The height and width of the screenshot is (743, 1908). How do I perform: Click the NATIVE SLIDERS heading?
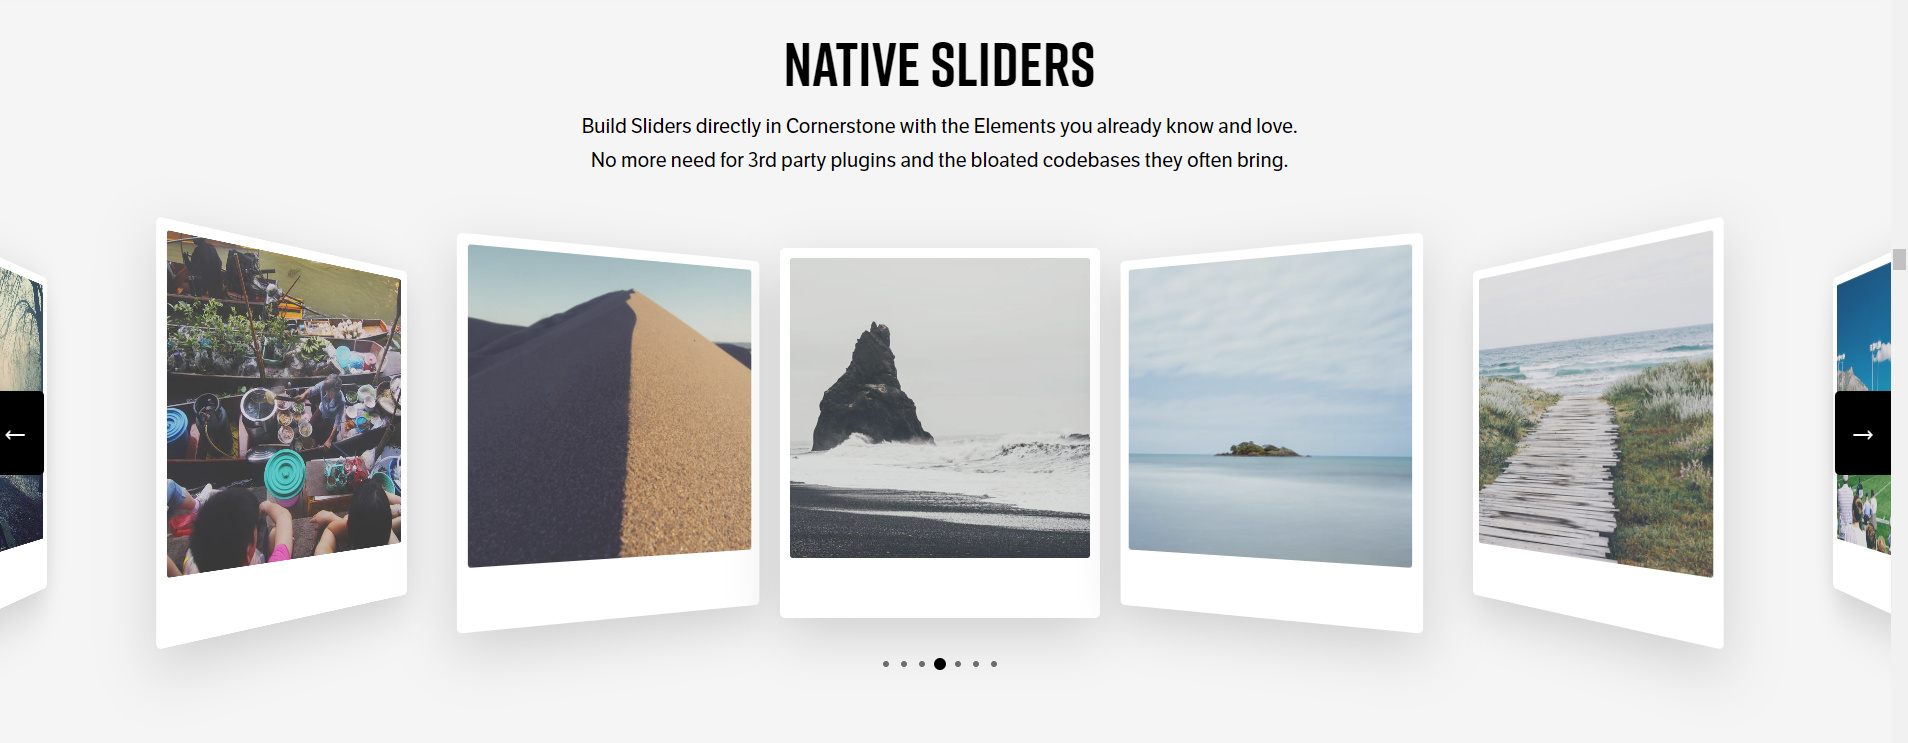click(940, 65)
